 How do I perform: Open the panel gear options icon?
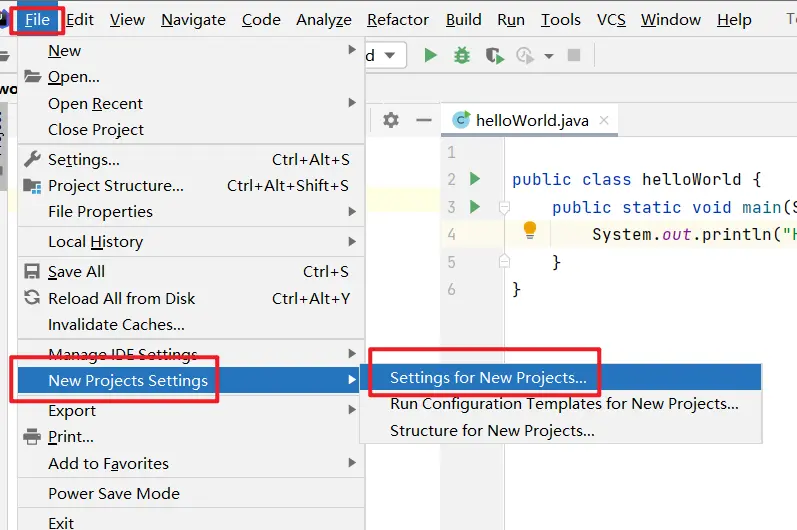(391, 120)
